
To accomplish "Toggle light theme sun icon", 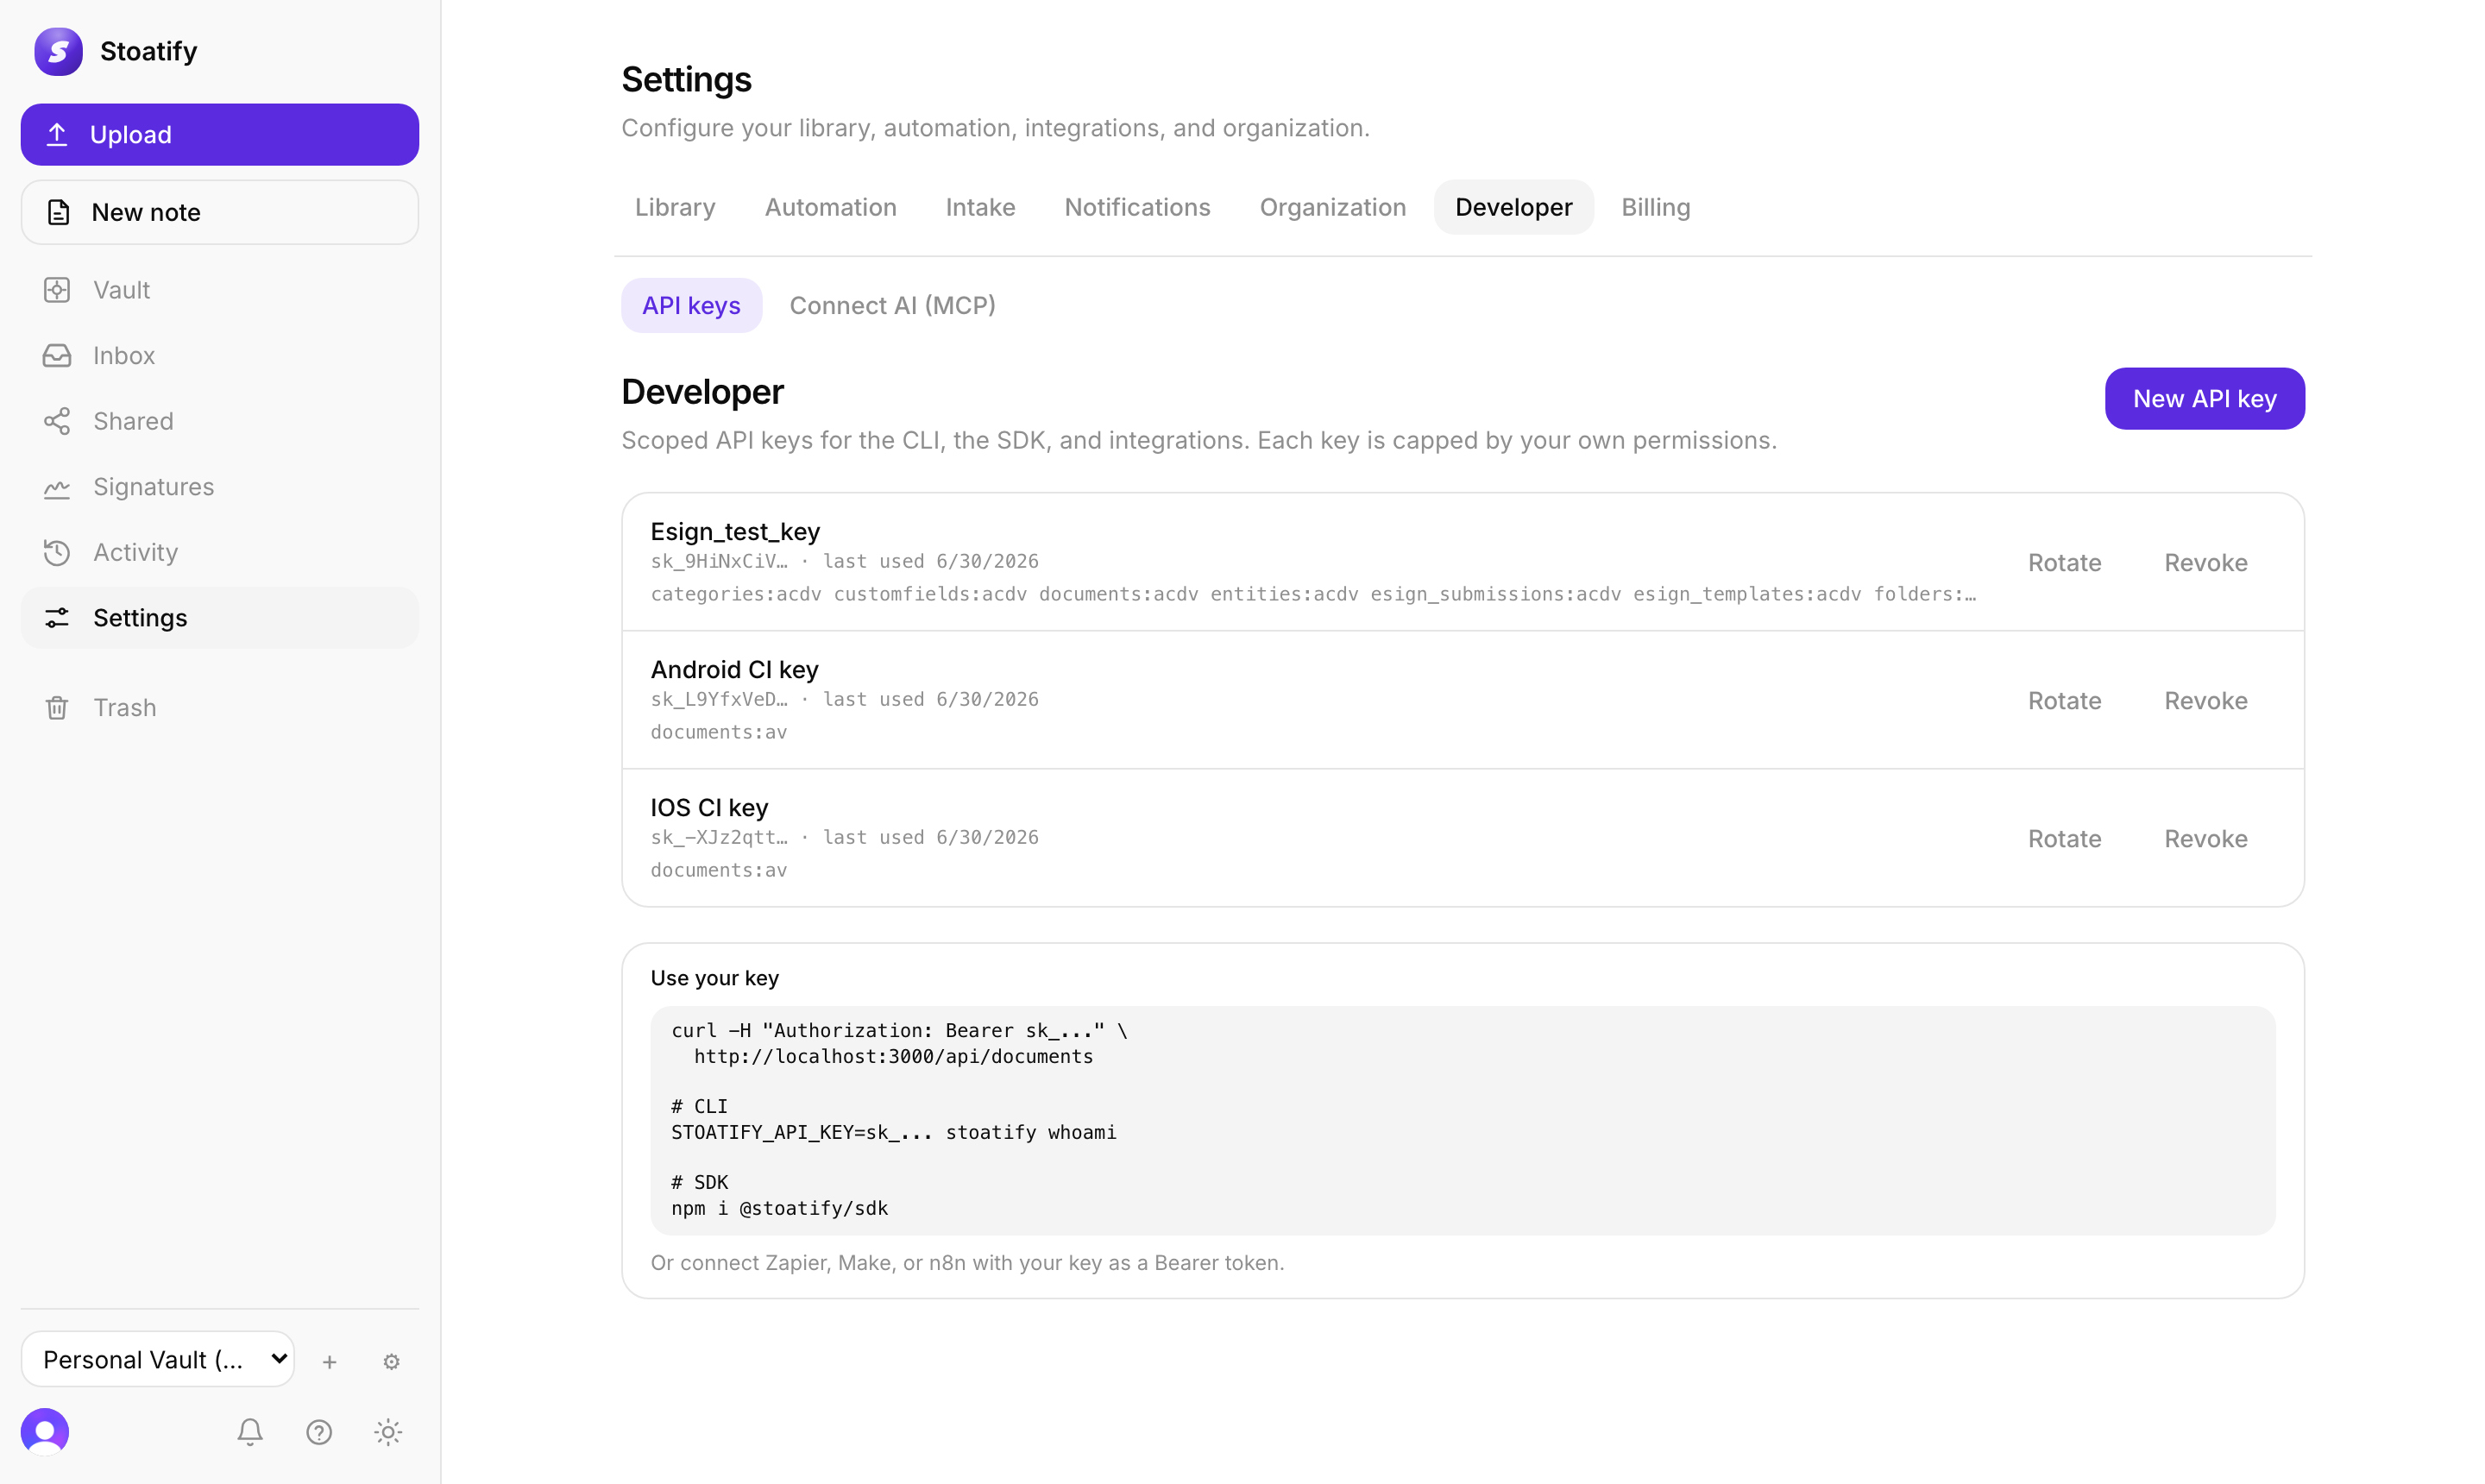I will tap(388, 1432).
